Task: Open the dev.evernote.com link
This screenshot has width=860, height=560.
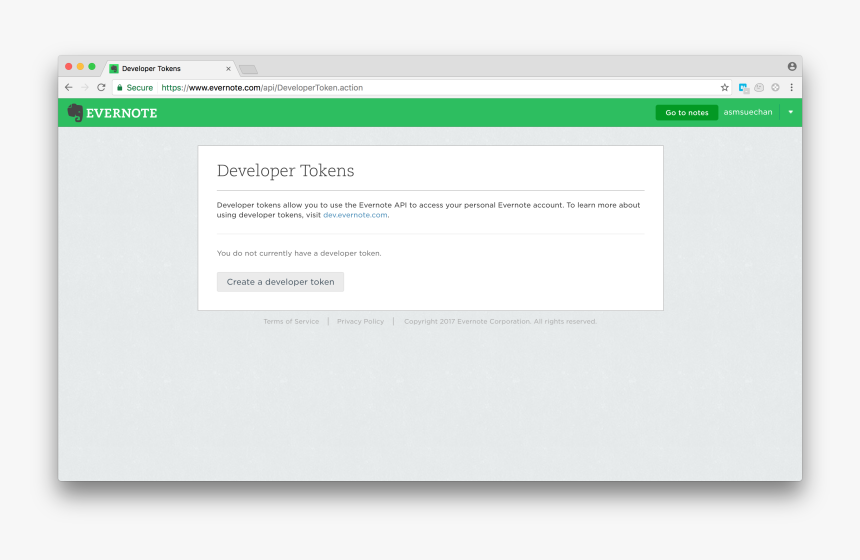Action: click(355, 215)
